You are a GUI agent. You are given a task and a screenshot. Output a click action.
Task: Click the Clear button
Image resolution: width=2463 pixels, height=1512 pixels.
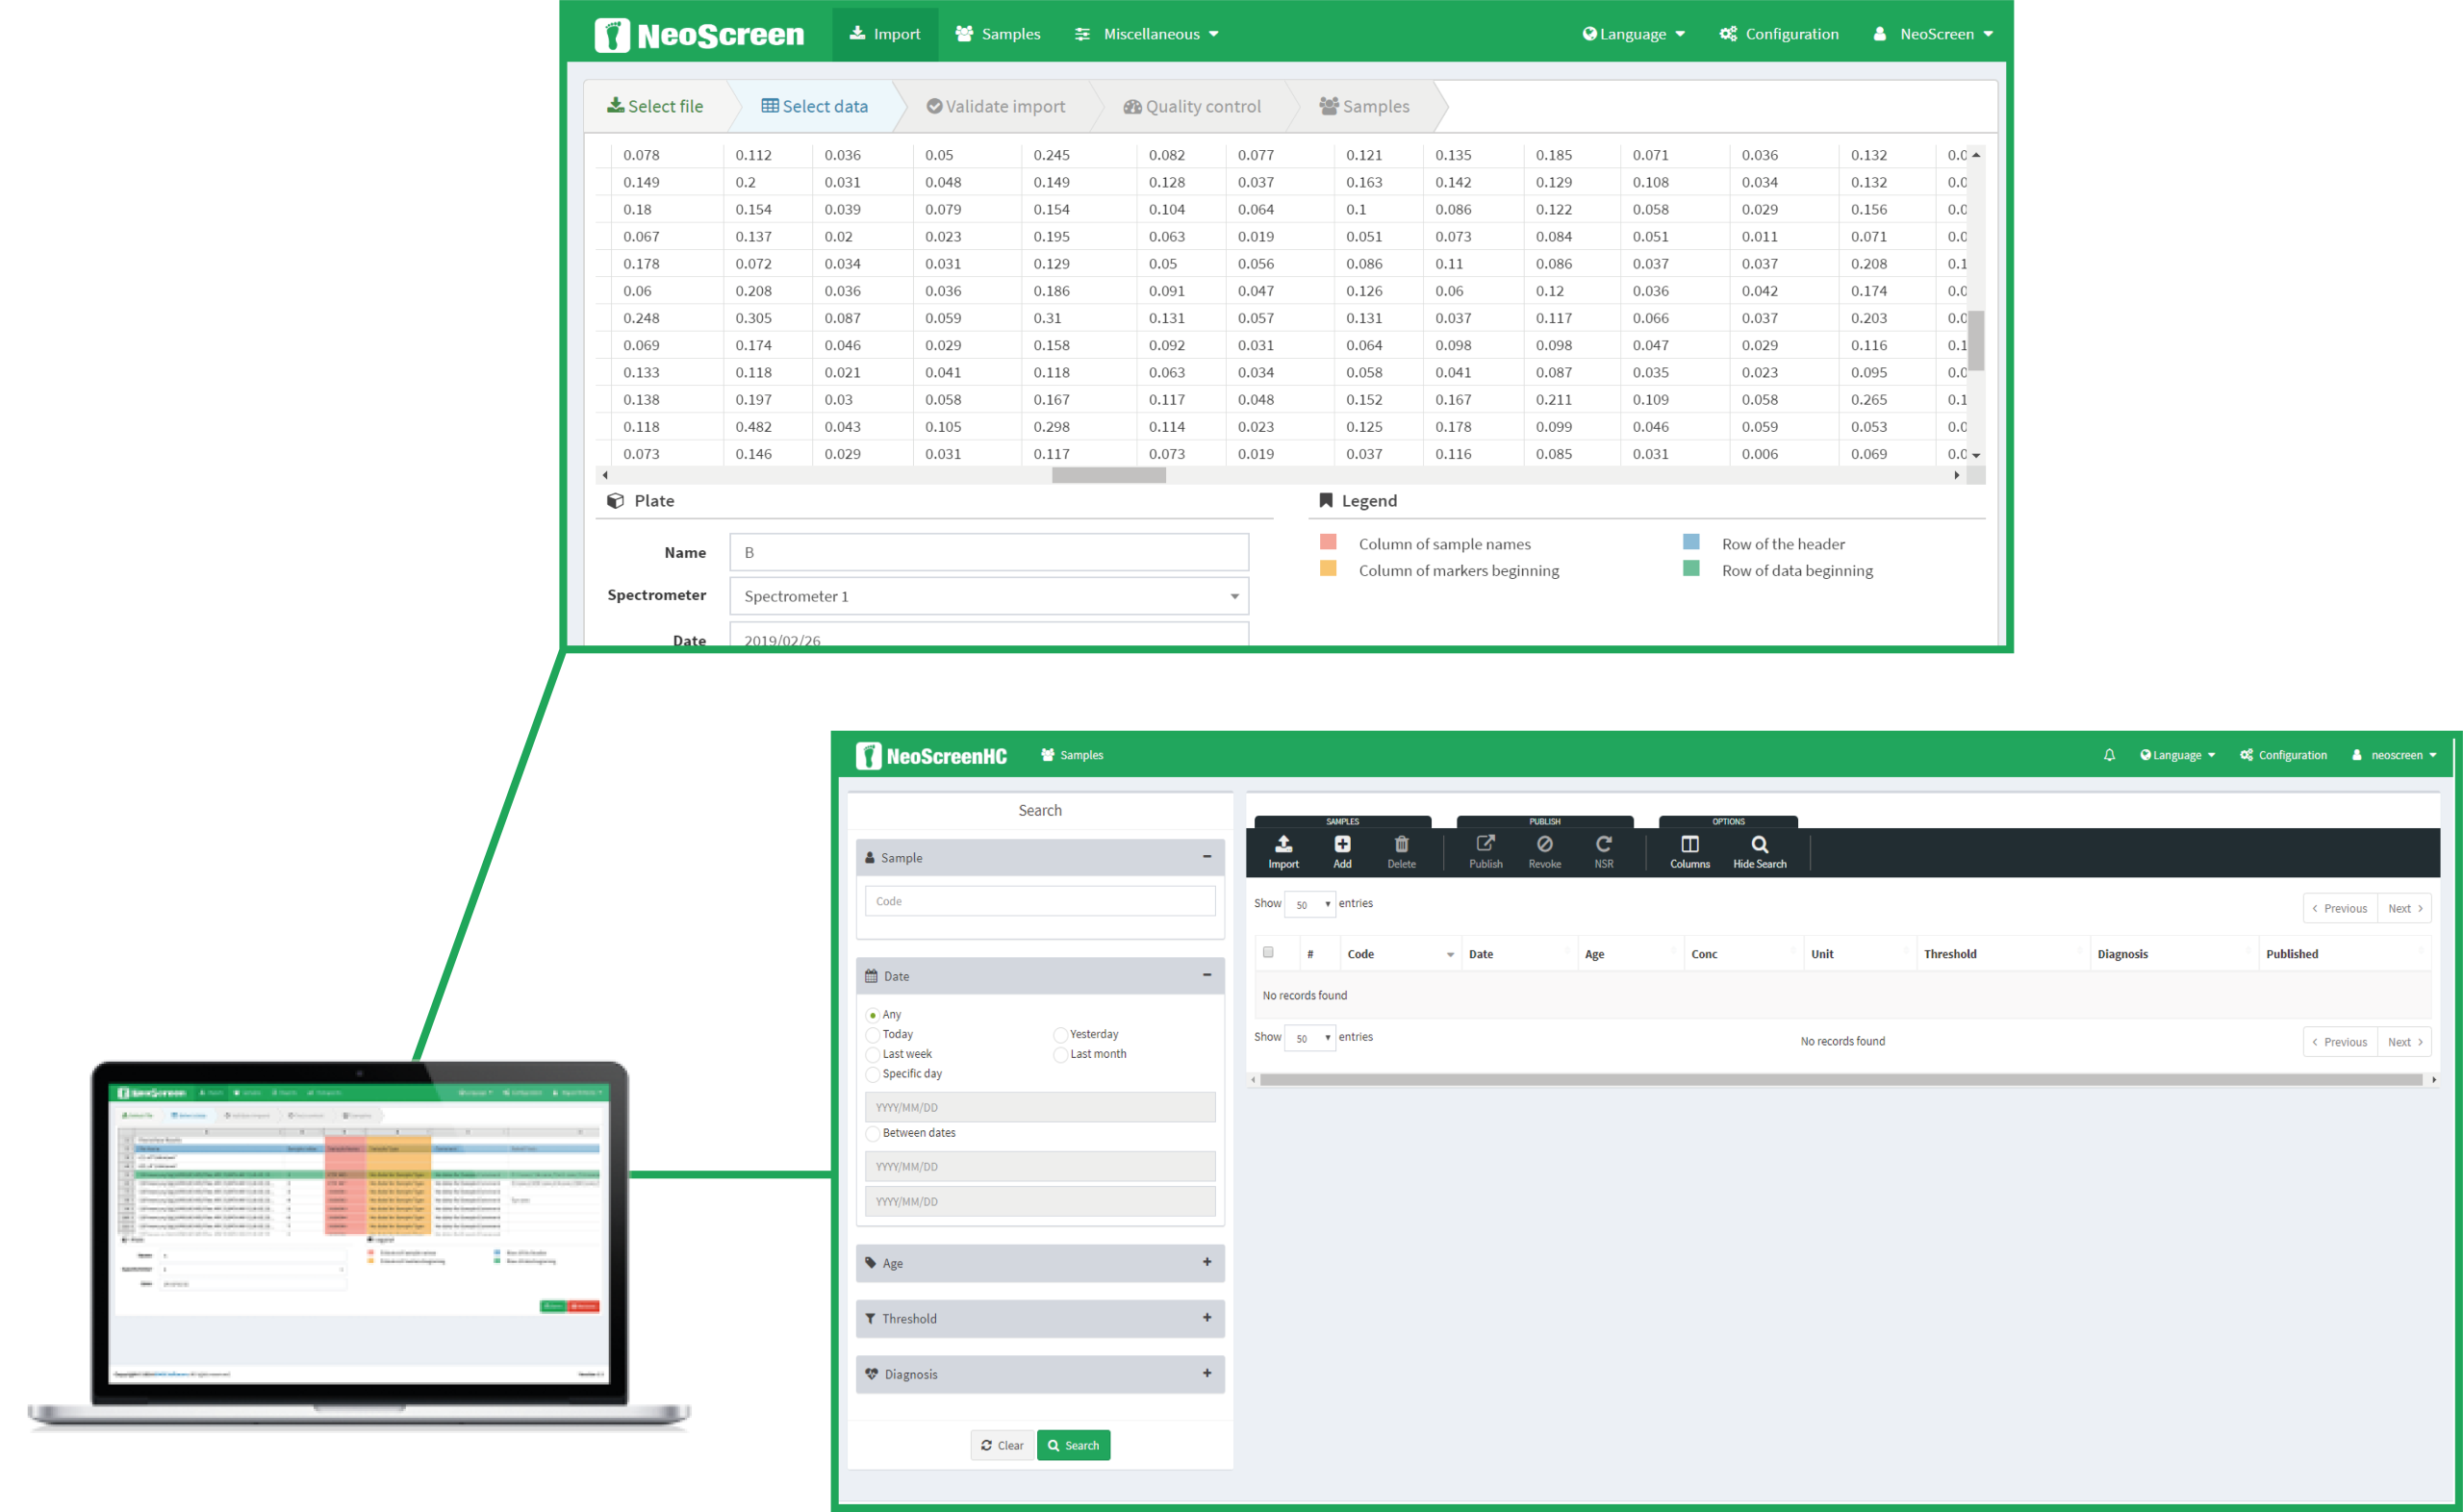pos(1002,1445)
